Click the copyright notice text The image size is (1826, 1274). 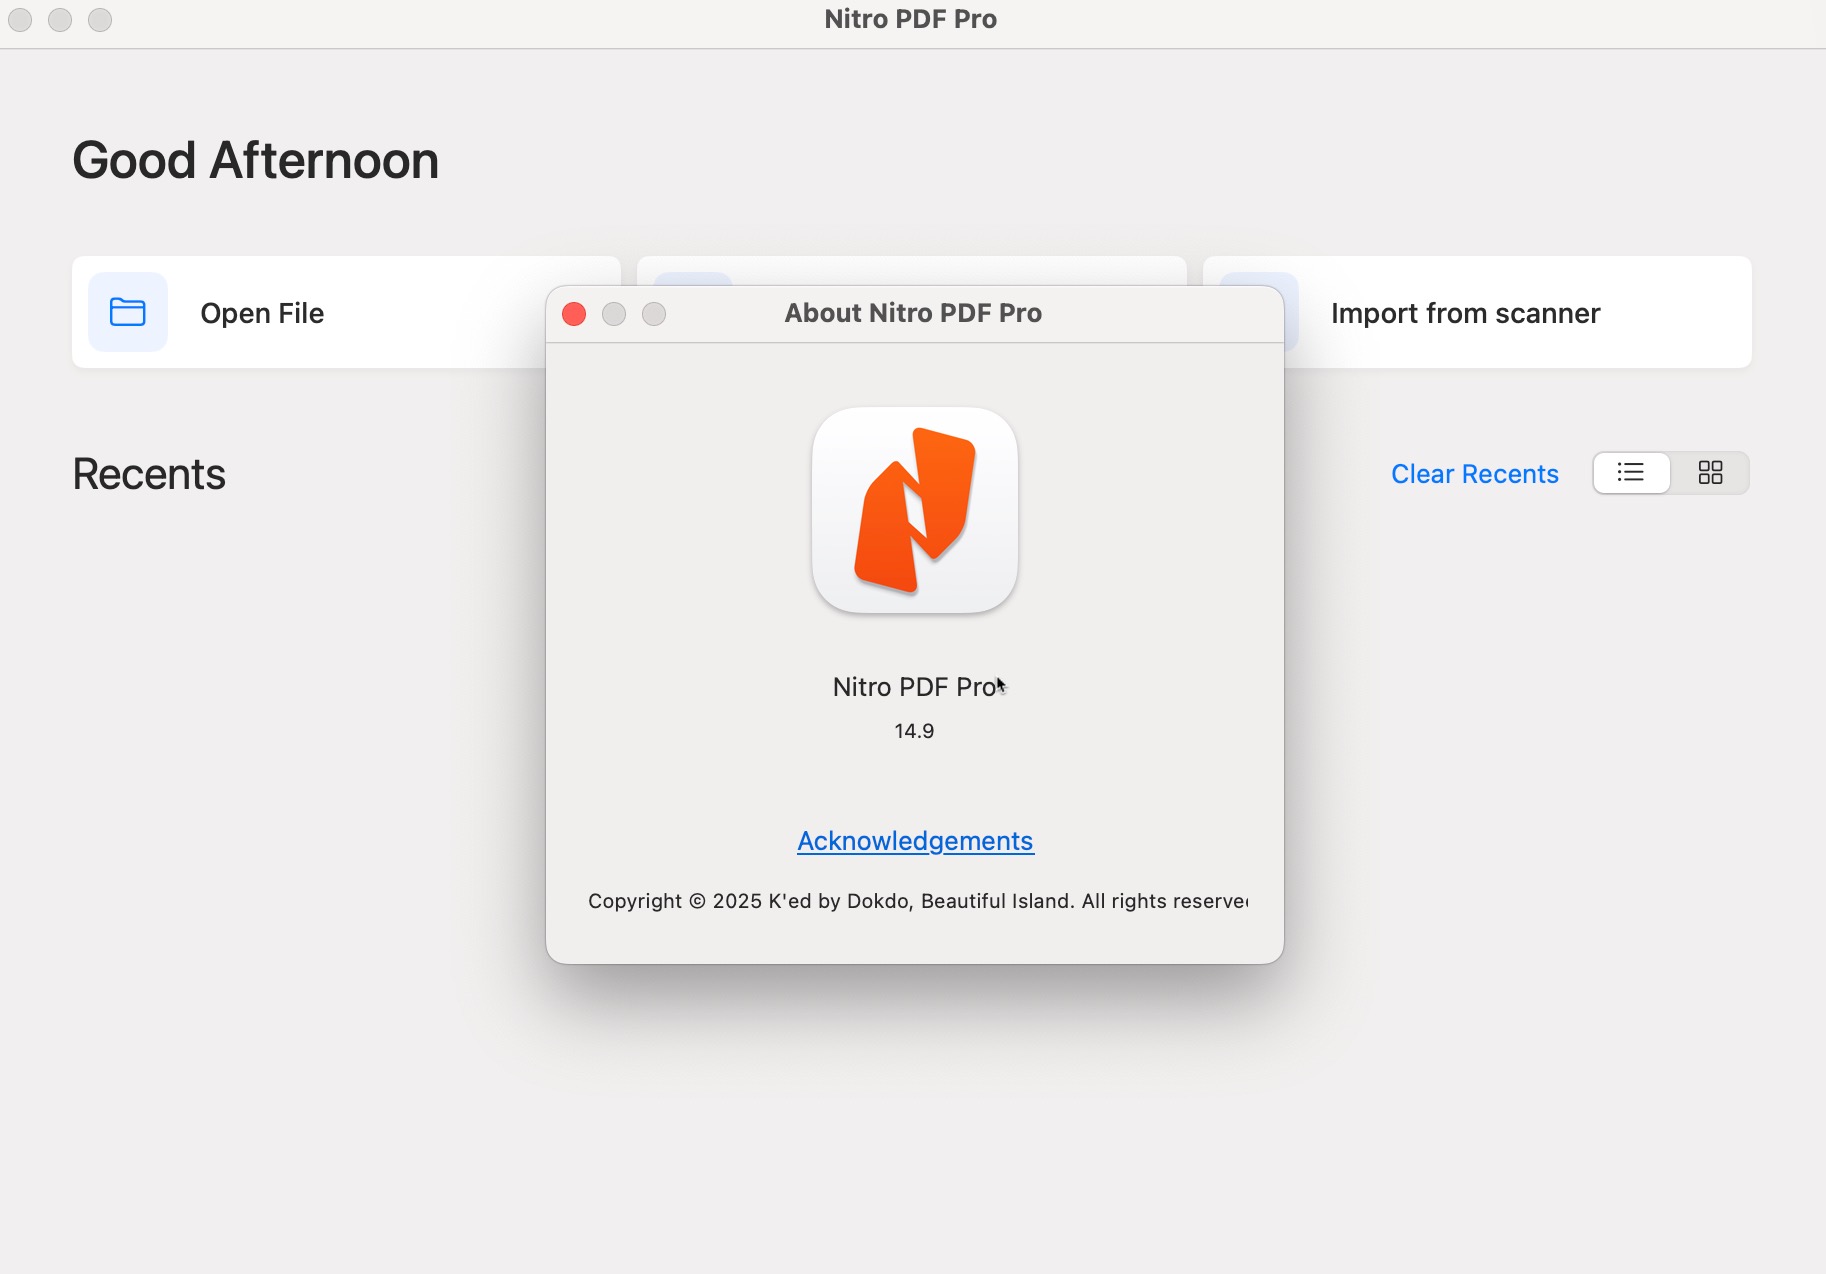(918, 901)
